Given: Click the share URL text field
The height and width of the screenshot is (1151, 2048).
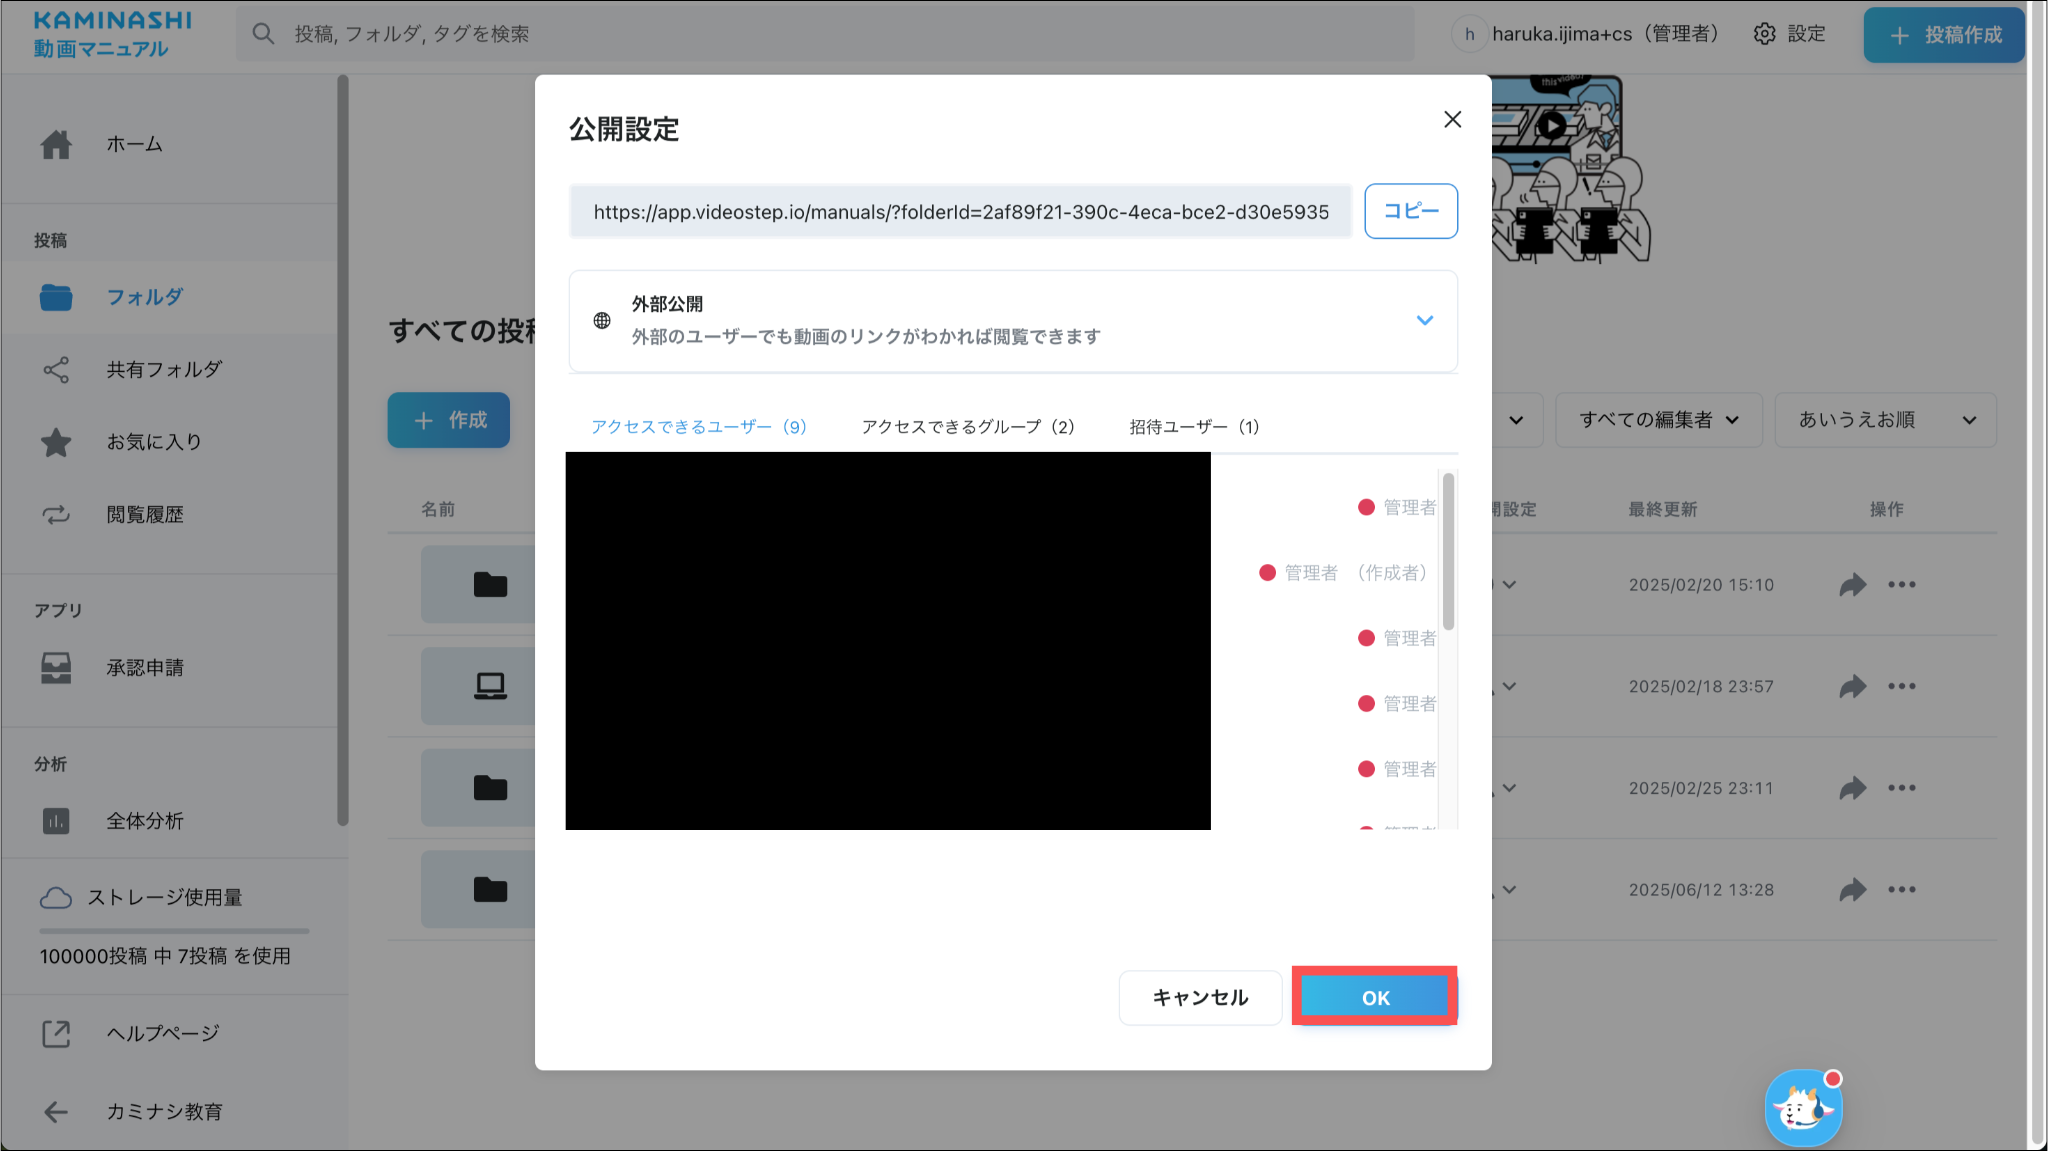Looking at the screenshot, I should 960,212.
